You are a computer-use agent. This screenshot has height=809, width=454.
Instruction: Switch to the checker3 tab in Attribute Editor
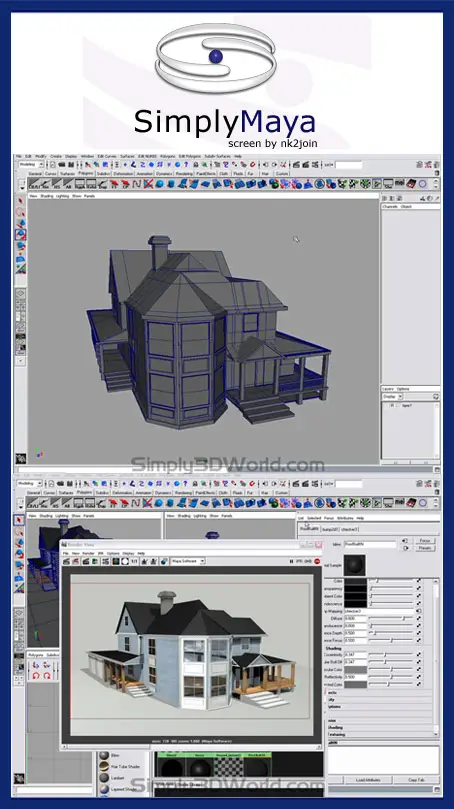[349, 529]
